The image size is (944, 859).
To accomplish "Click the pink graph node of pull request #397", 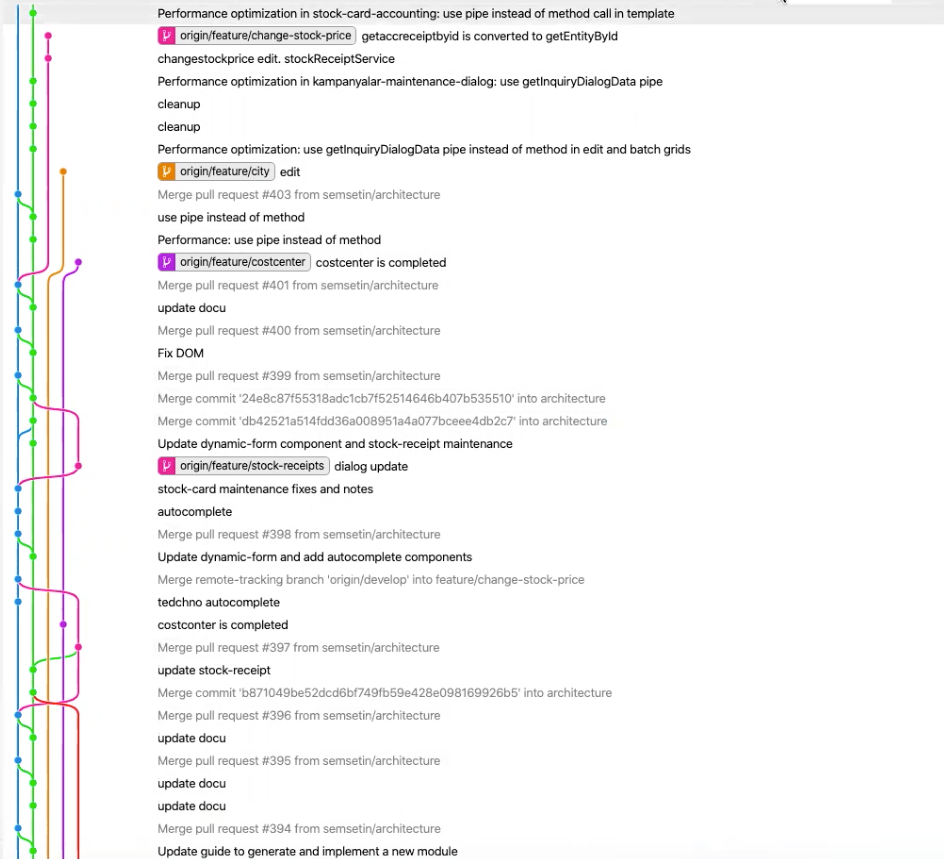I will pyautogui.click(x=78, y=648).
